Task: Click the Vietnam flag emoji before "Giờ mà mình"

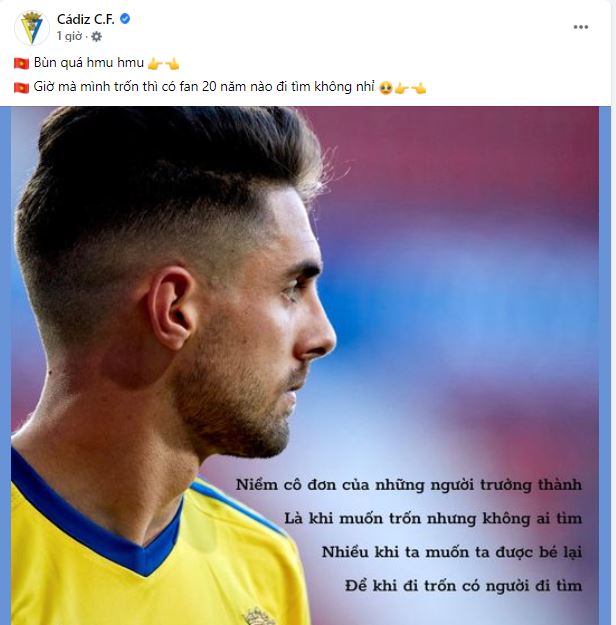Action: (22, 87)
